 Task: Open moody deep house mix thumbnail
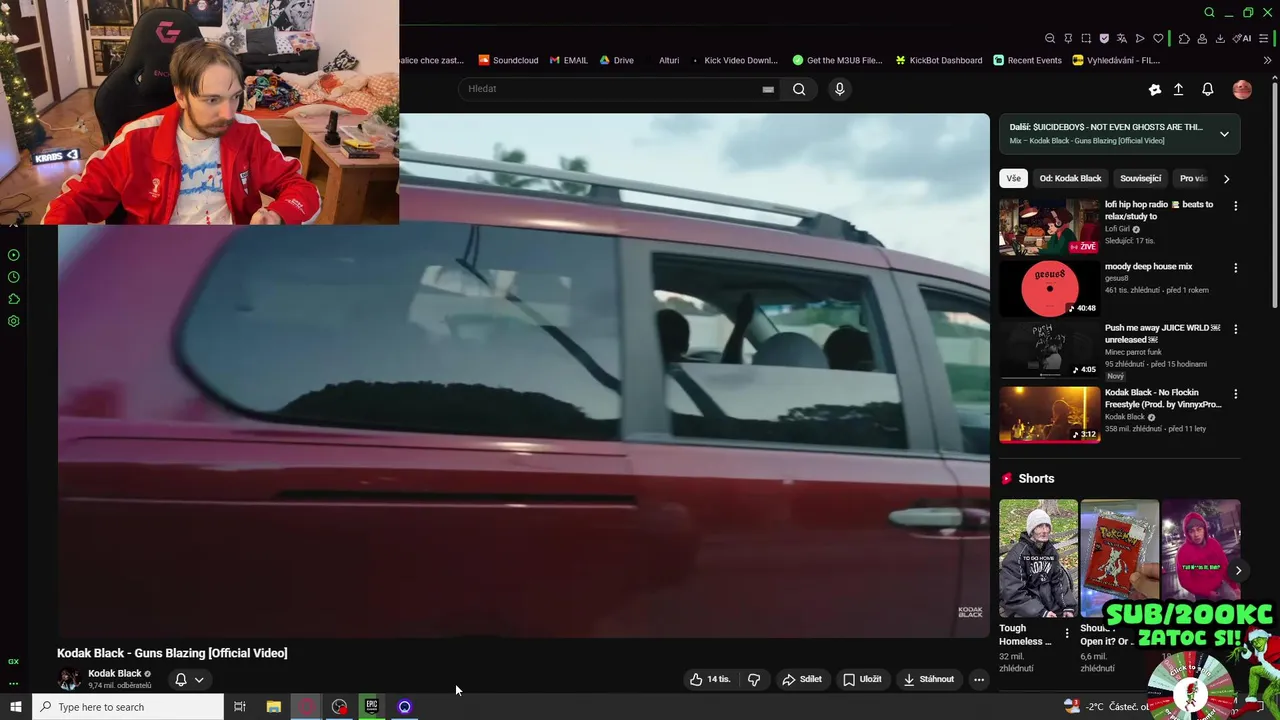pyautogui.click(x=1049, y=288)
